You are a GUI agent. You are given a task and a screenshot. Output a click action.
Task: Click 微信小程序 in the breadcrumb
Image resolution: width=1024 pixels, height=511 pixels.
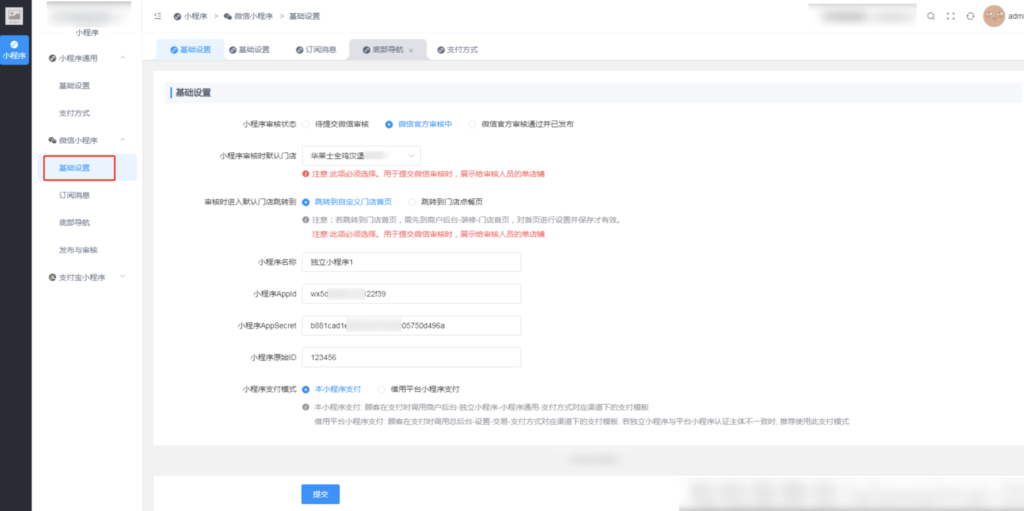coord(253,16)
